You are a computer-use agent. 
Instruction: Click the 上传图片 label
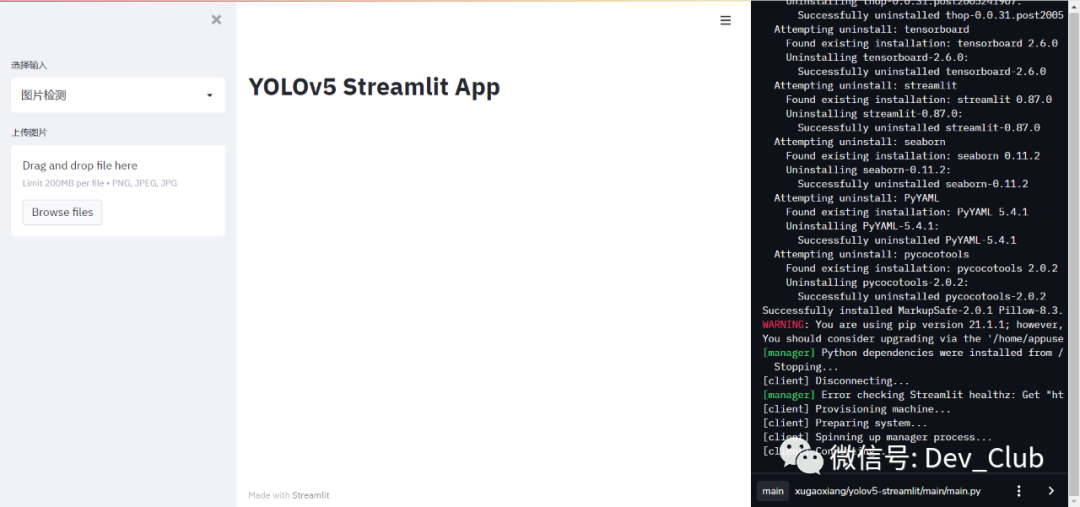coord(29,132)
